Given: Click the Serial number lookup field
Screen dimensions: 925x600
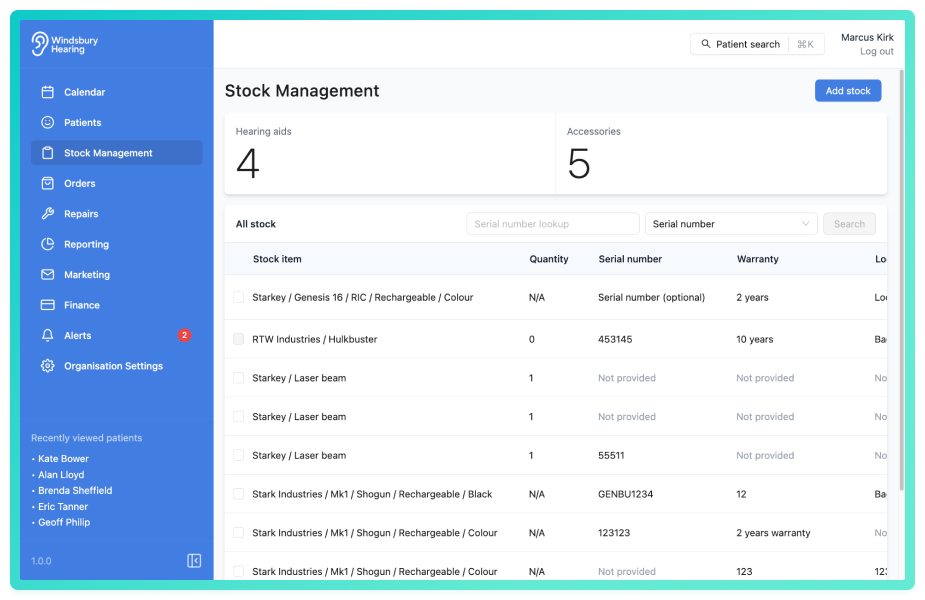Looking at the screenshot, I should [553, 224].
